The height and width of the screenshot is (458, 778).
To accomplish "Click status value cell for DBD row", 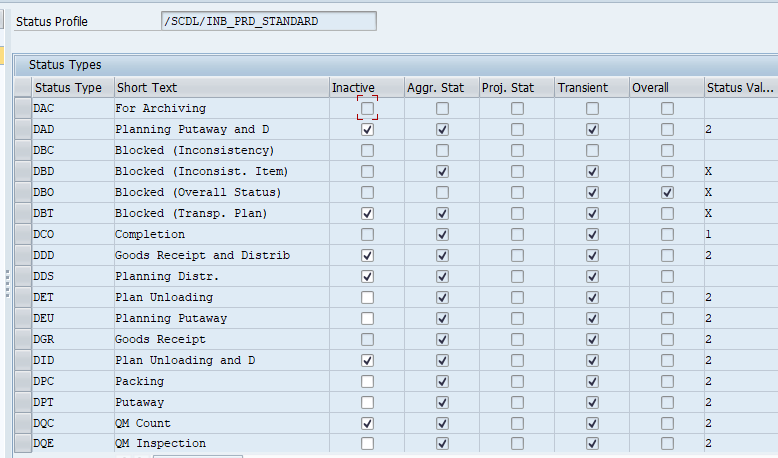I will (x=738, y=171).
